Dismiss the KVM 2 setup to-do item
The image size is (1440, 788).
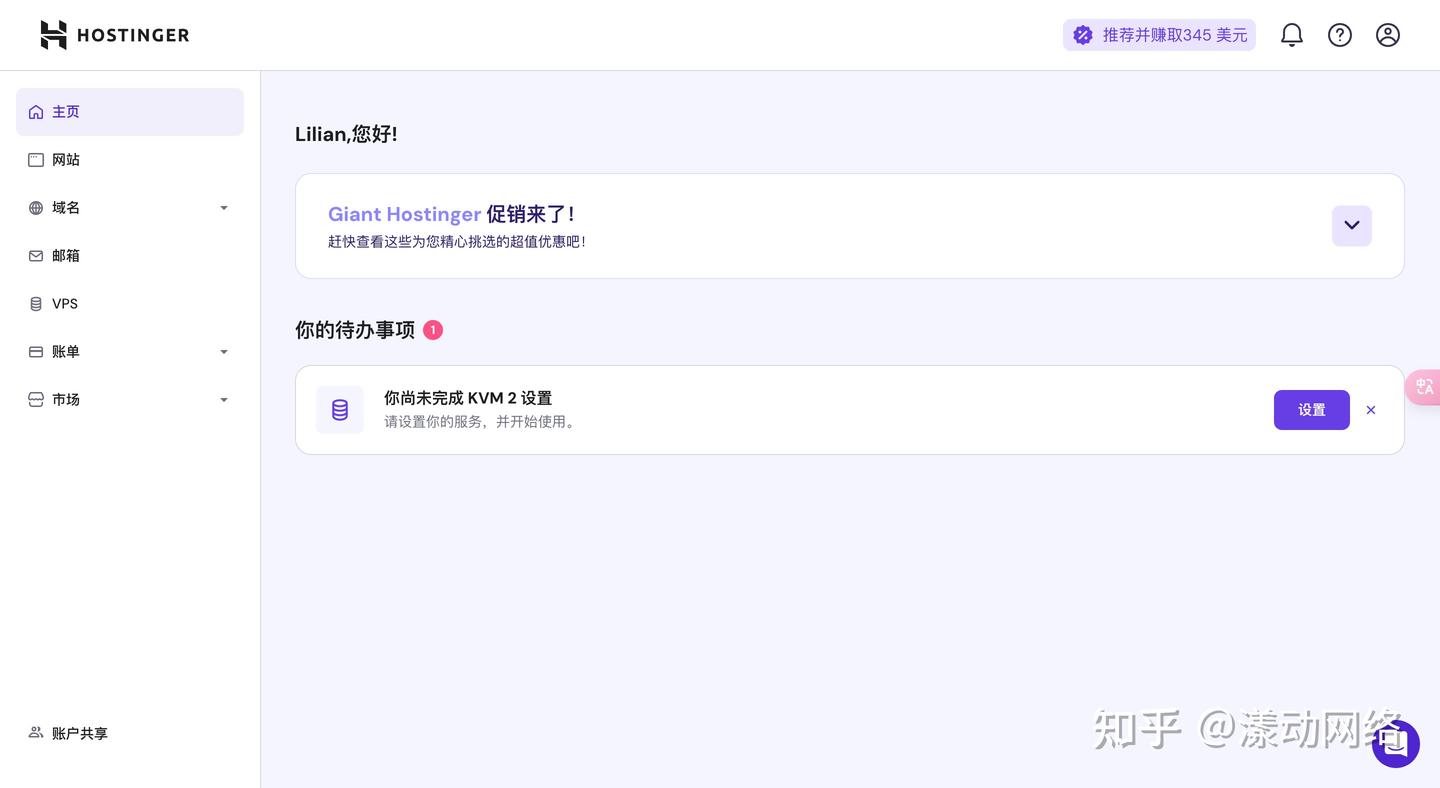pos(1371,410)
